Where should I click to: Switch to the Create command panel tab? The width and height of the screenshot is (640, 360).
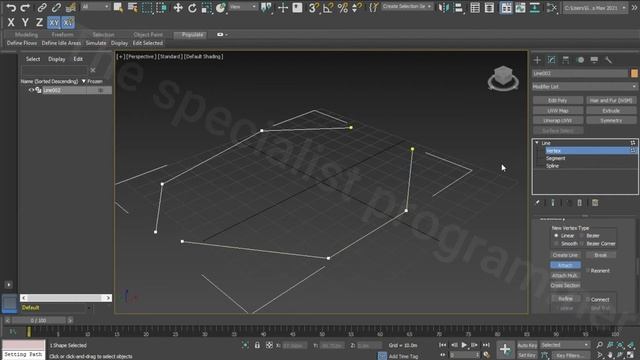click(537, 60)
